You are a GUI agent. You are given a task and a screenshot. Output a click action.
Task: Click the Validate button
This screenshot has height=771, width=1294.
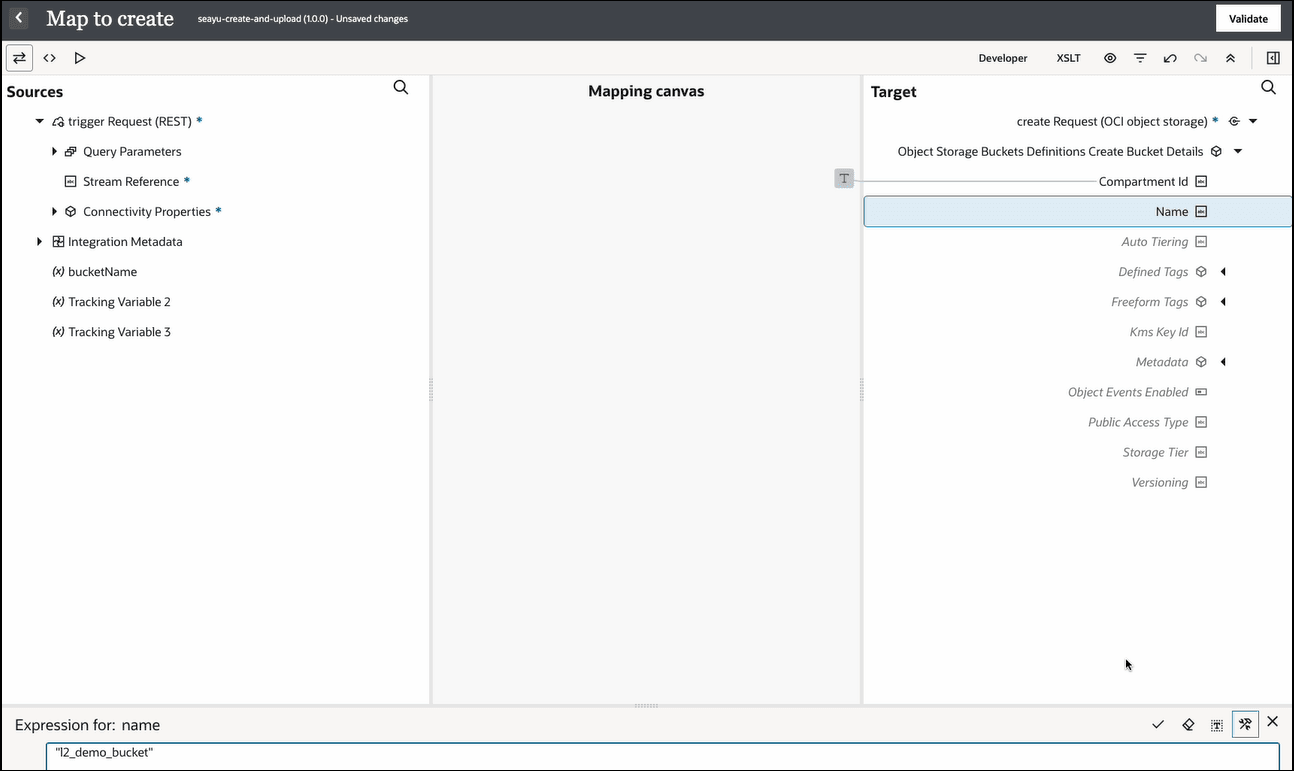[1248, 19]
